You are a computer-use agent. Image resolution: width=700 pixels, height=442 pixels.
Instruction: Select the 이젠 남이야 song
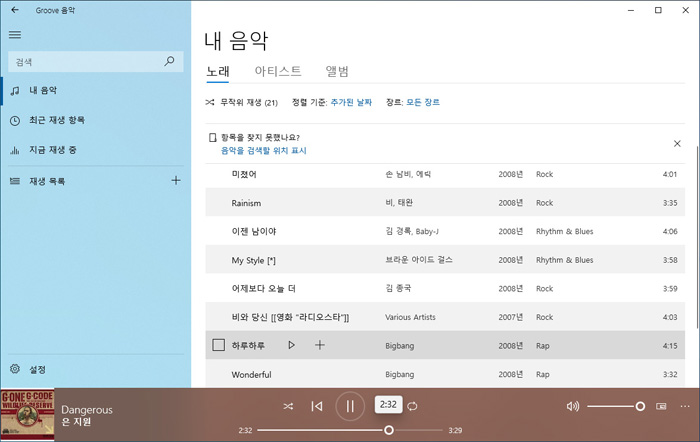[445, 231]
